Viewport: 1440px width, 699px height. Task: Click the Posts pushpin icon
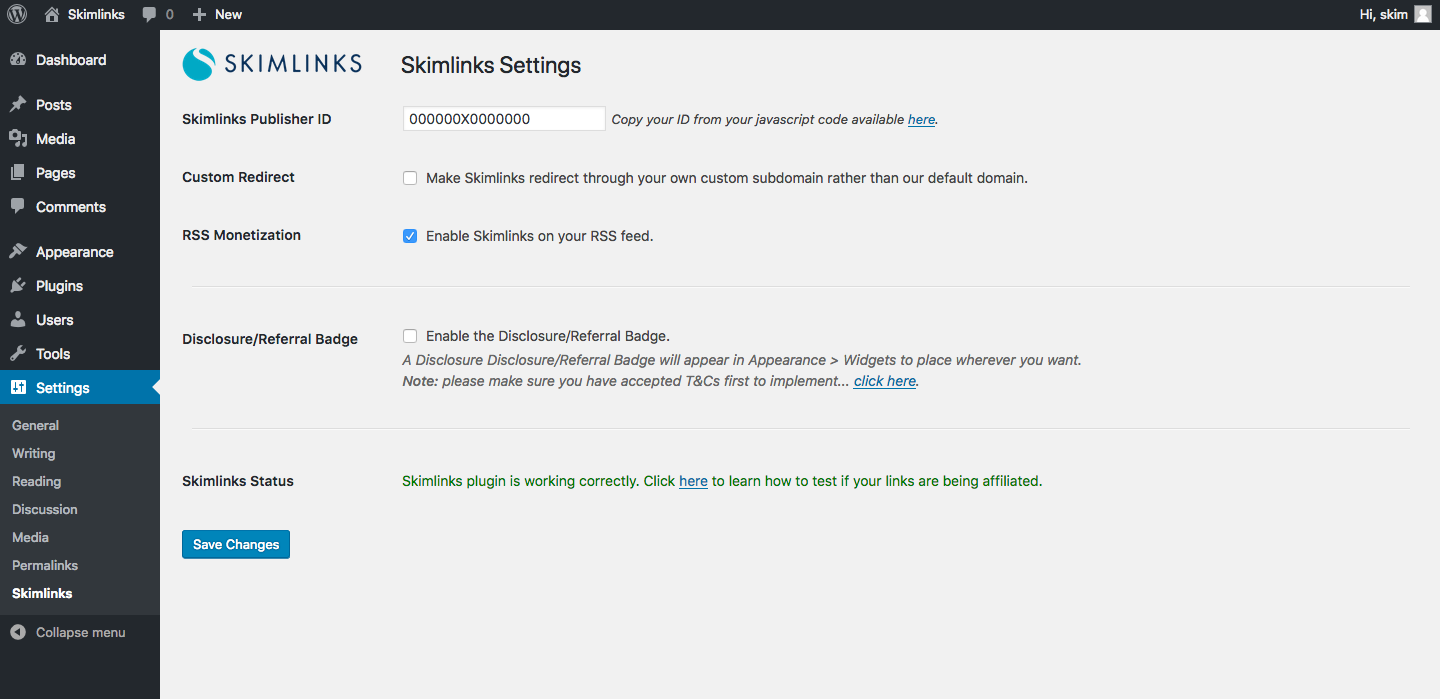18,105
